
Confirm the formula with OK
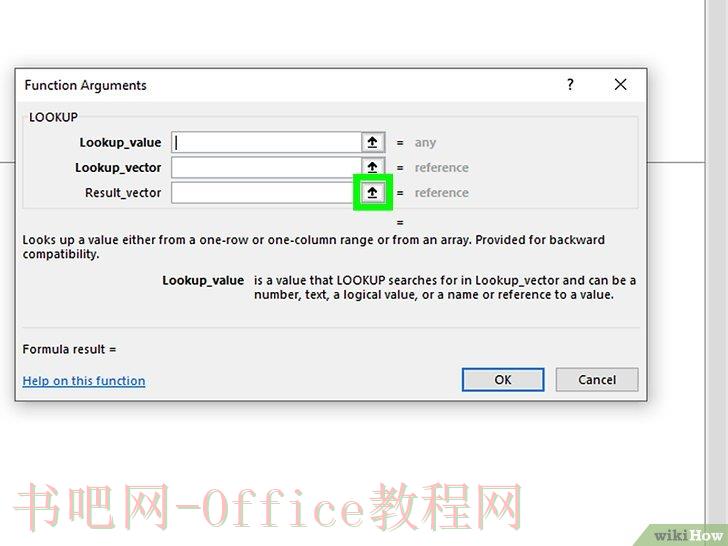click(x=503, y=380)
